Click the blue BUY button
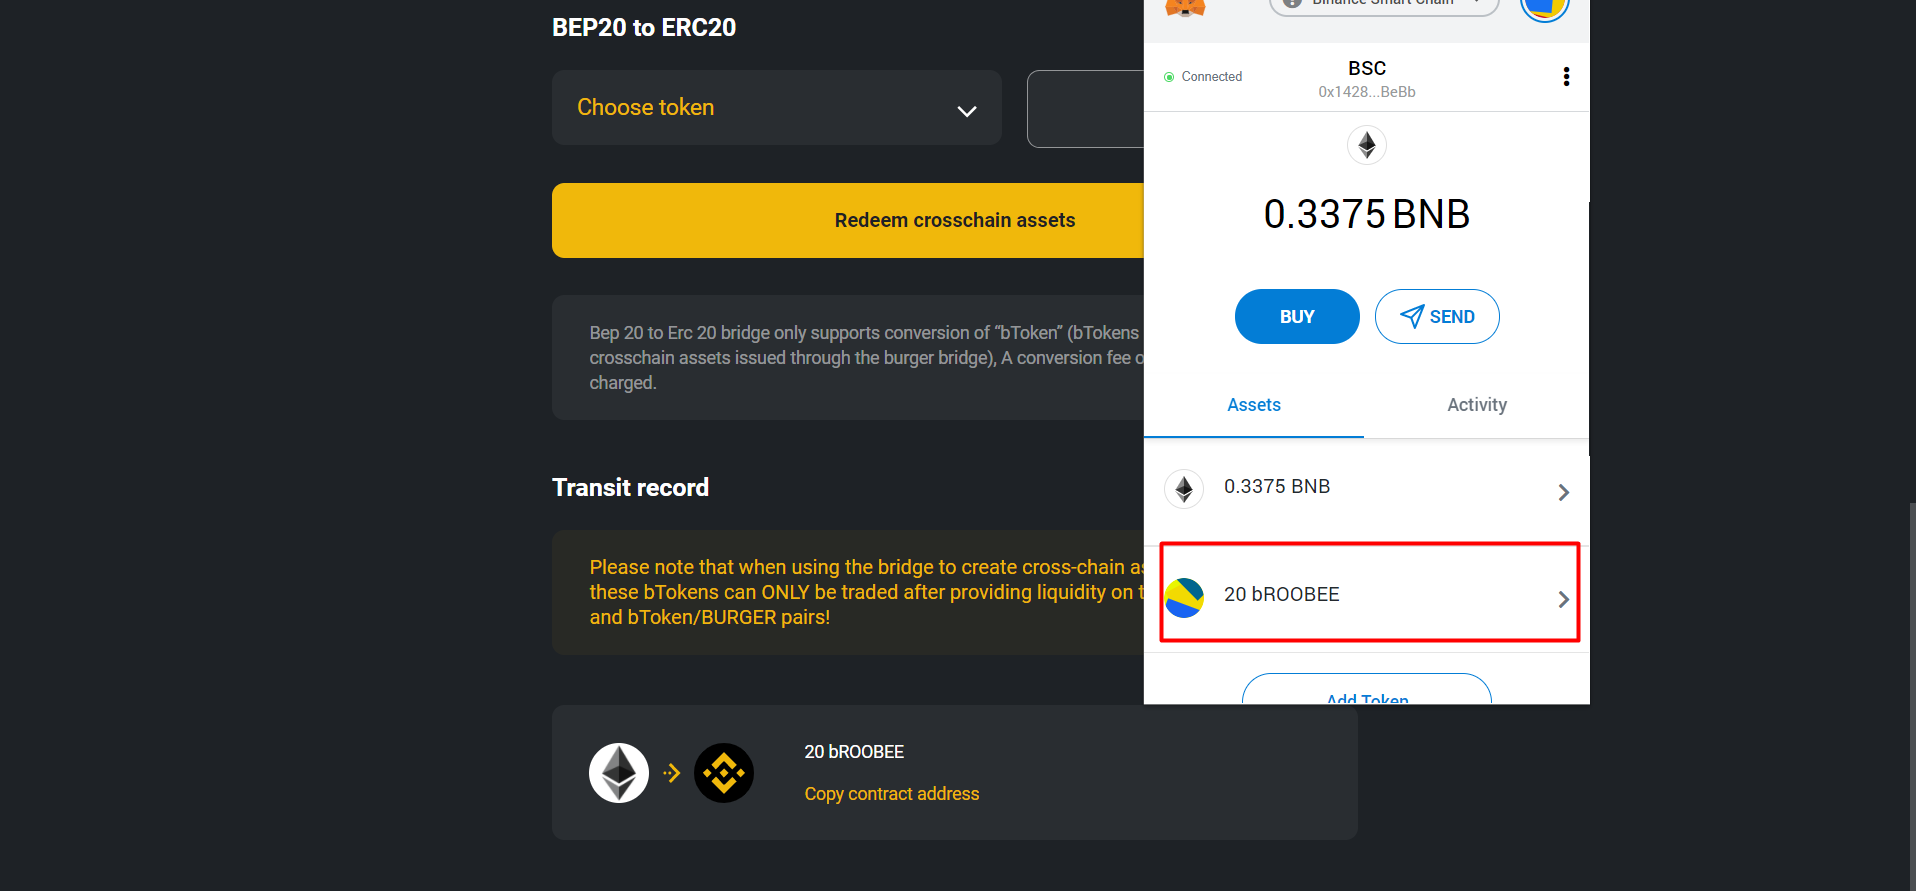The height and width of the screenshot is (891, 1916). click(x=1297, y=317)
